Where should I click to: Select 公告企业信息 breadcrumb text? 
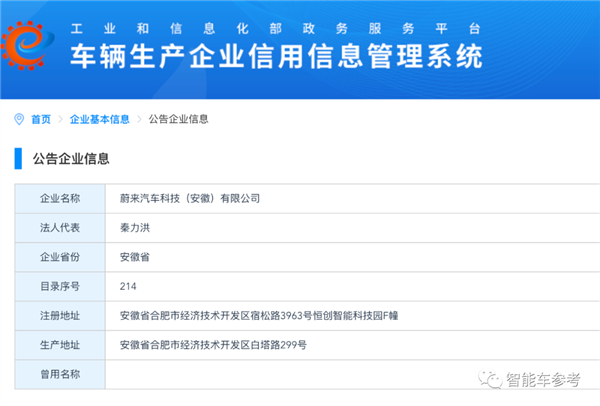pyautogui.click(x=178, y=119)
